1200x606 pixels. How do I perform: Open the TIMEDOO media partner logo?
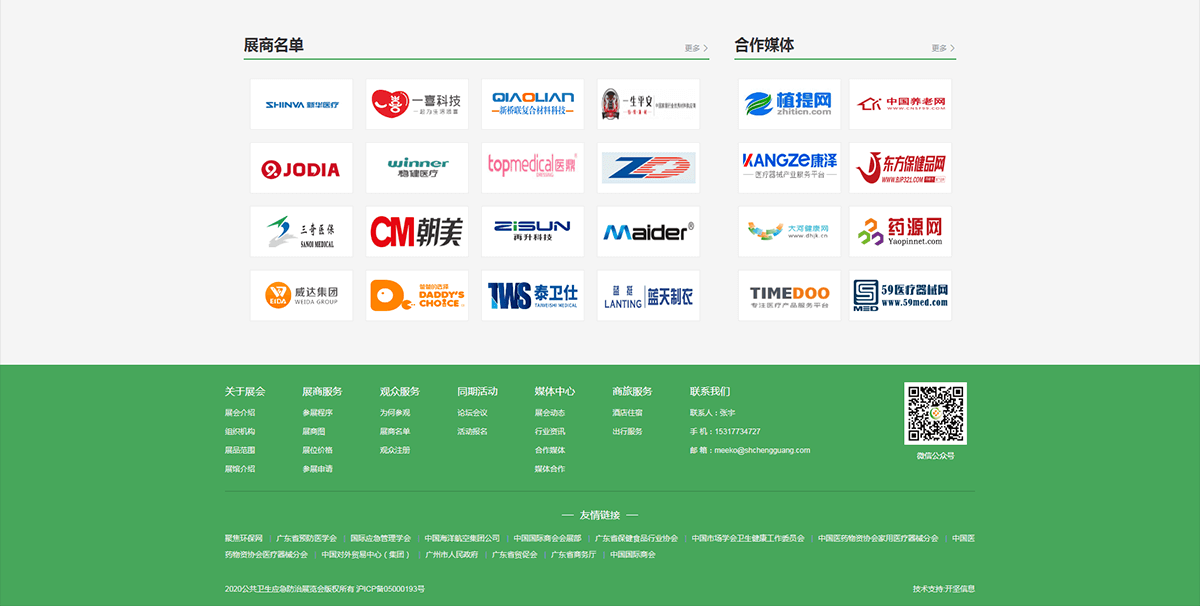click(x=790, y=296)
